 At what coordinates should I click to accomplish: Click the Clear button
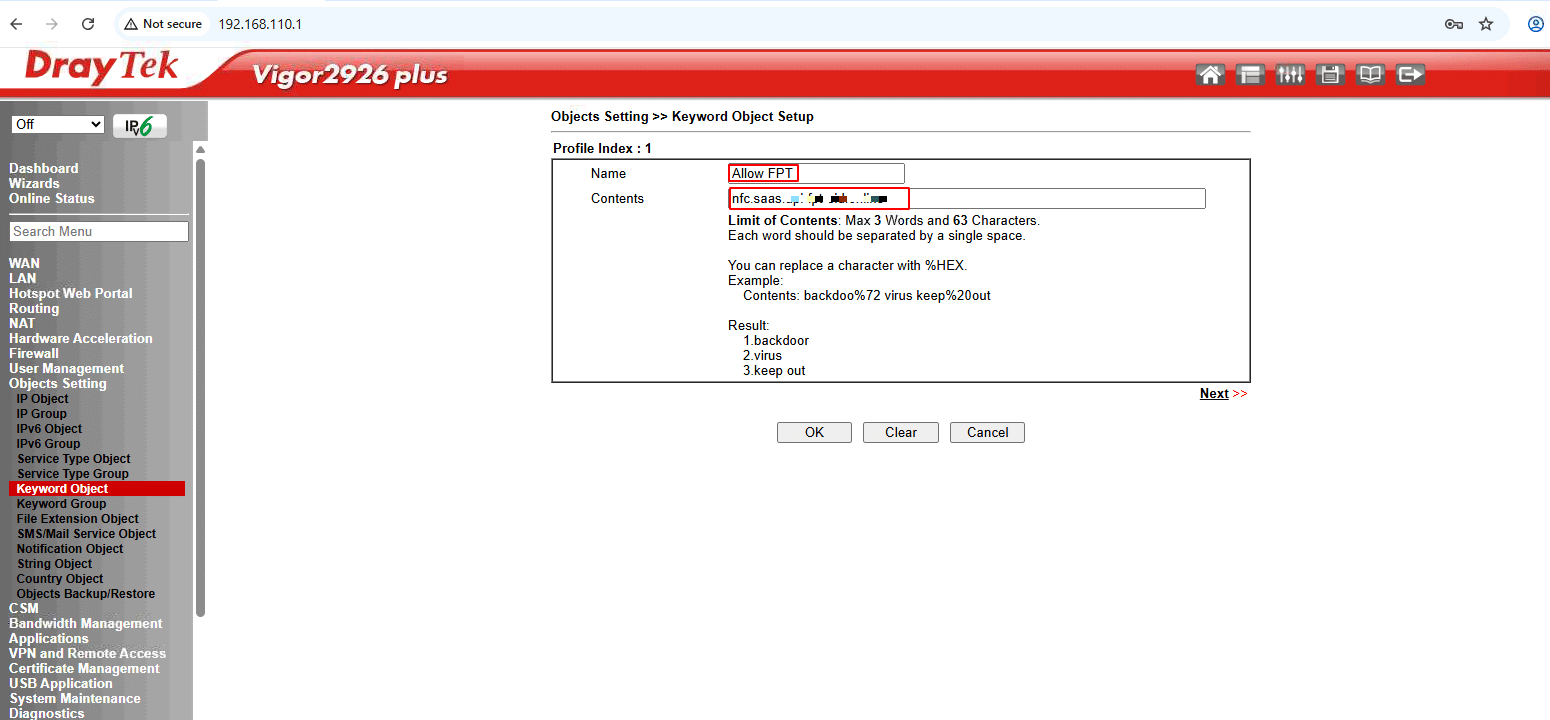(901, 432)
